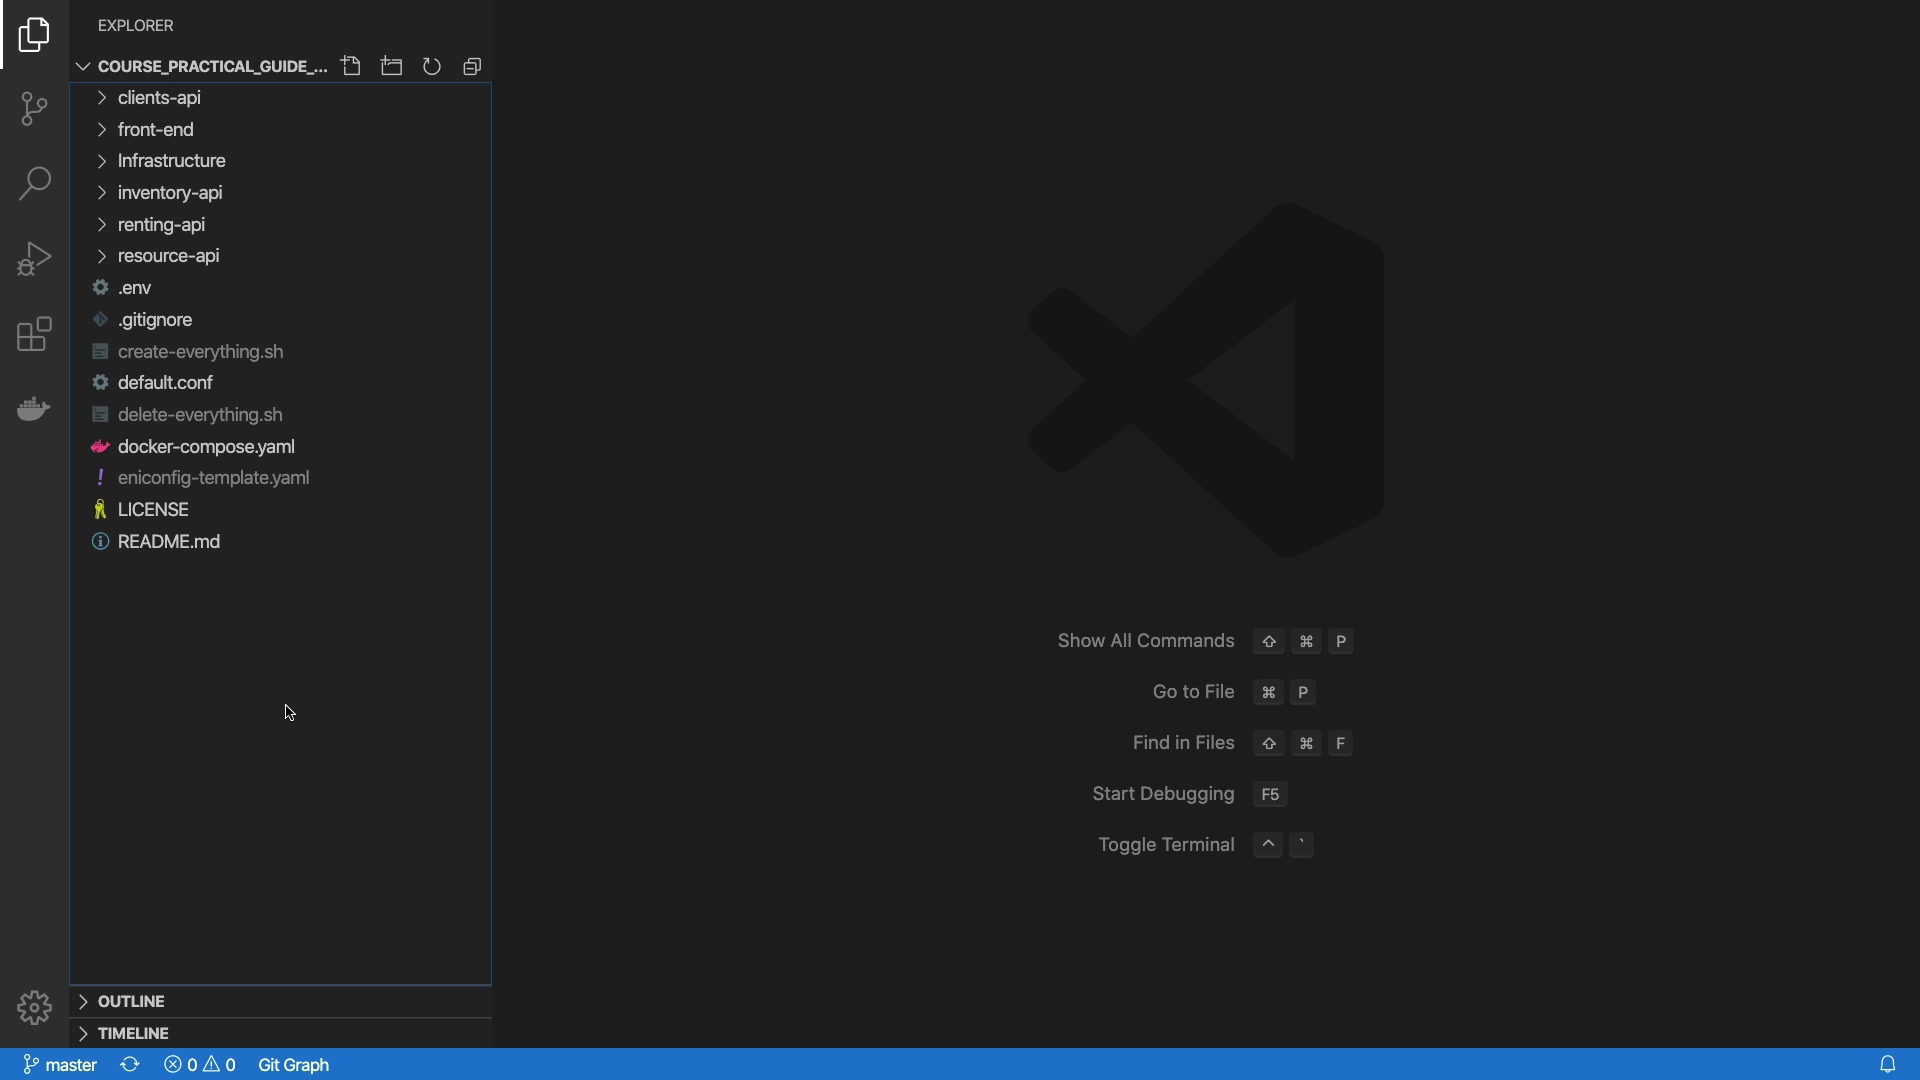Expand the clients-api folder
This screenshot has width=1920, height=1080.
(159, 98)
